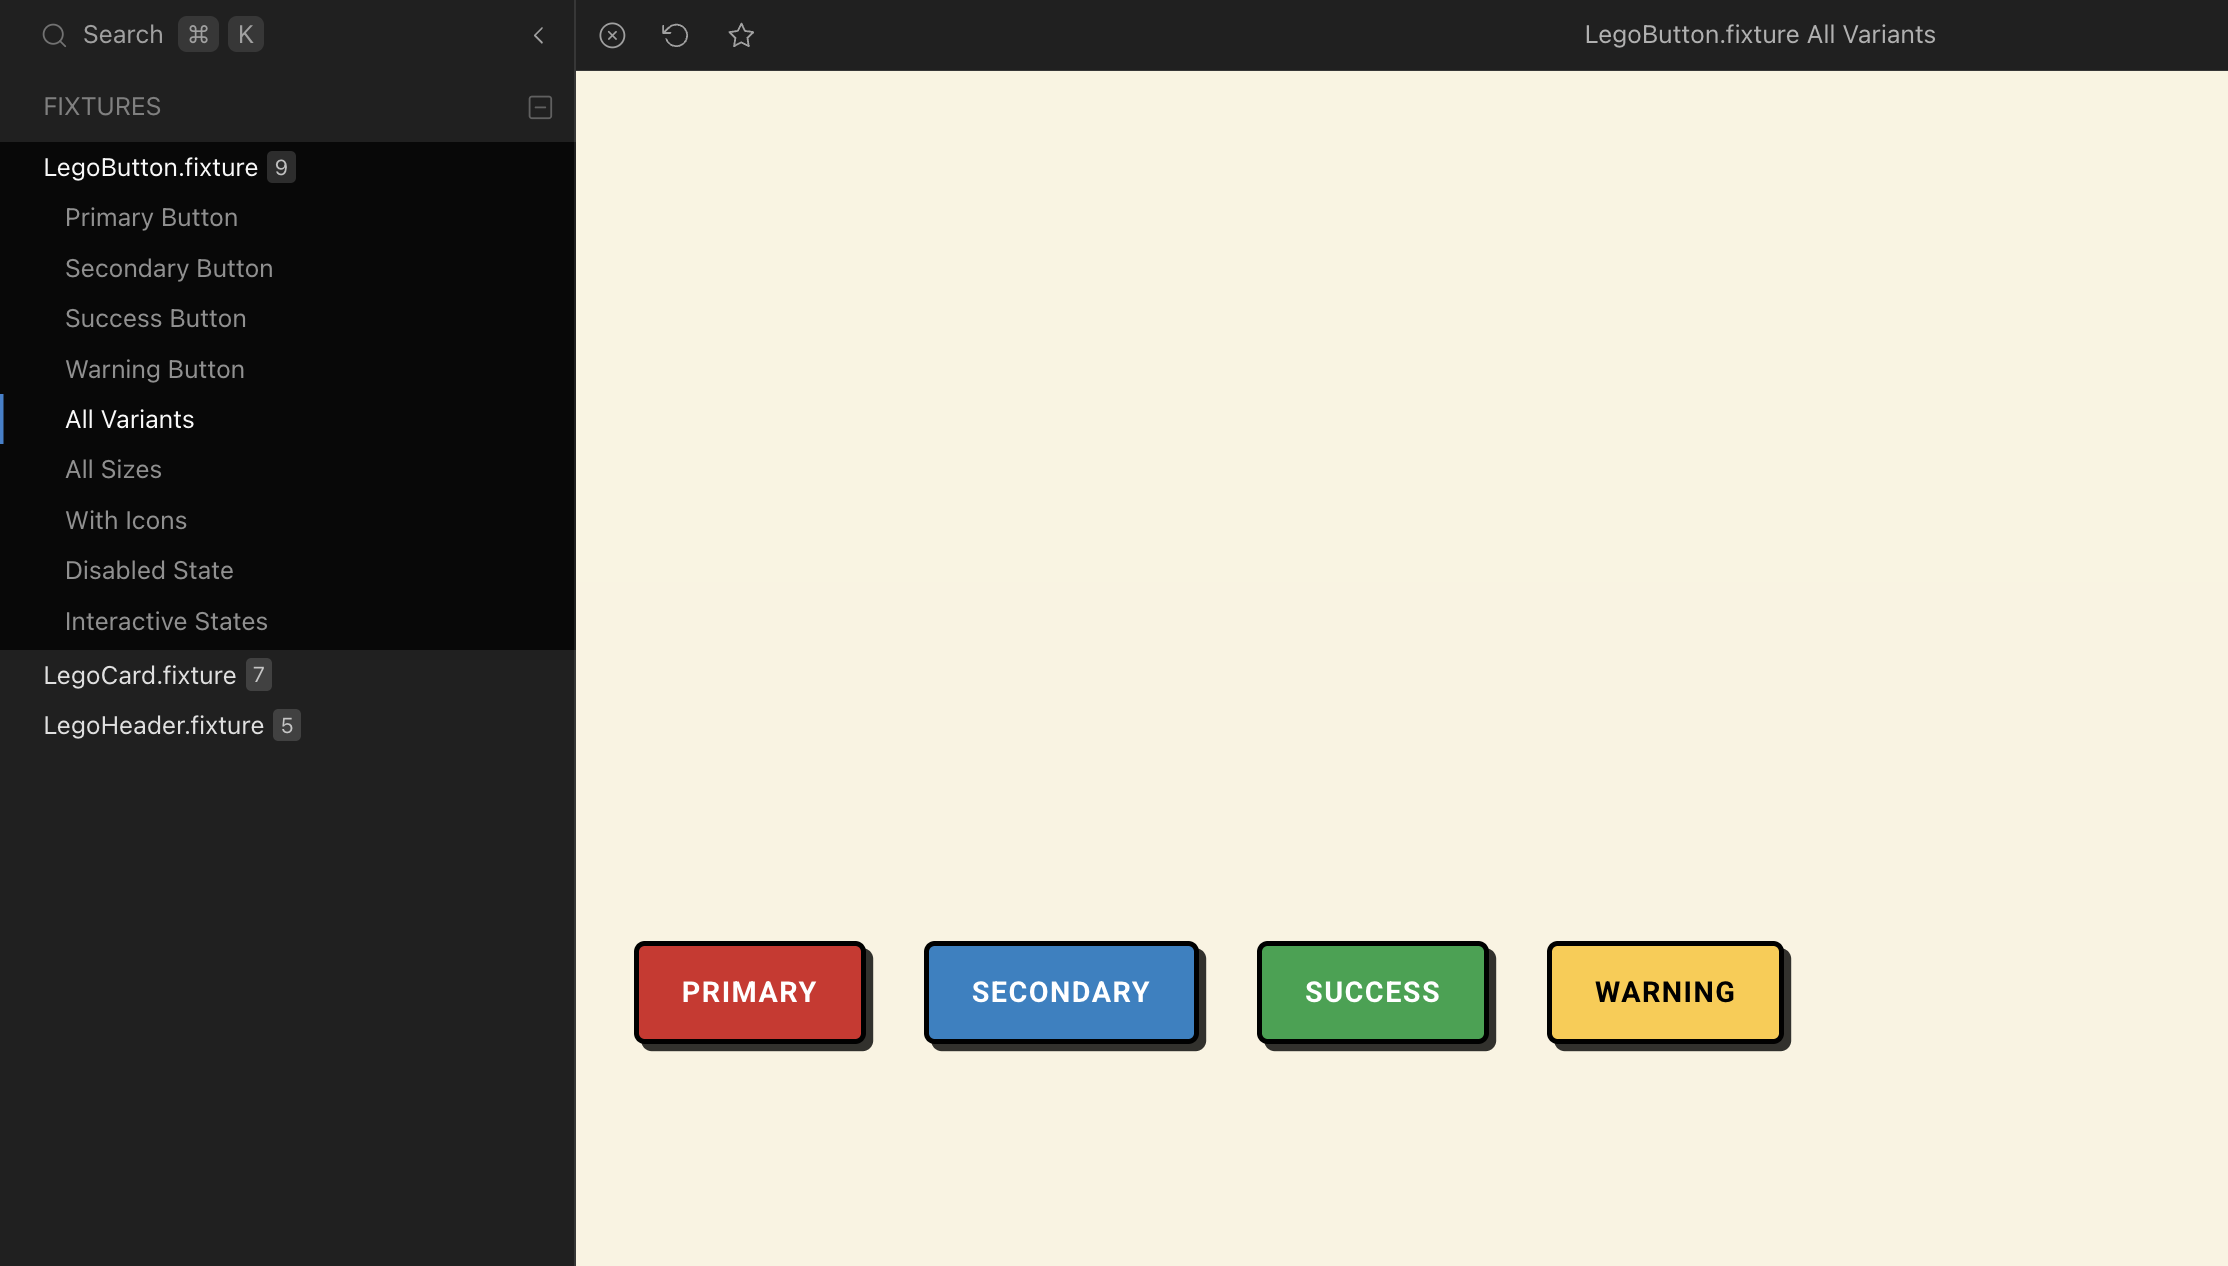This screenshot has width=2228, height=1266.
Task: Open the fixture search field
Action: [123, 35]
